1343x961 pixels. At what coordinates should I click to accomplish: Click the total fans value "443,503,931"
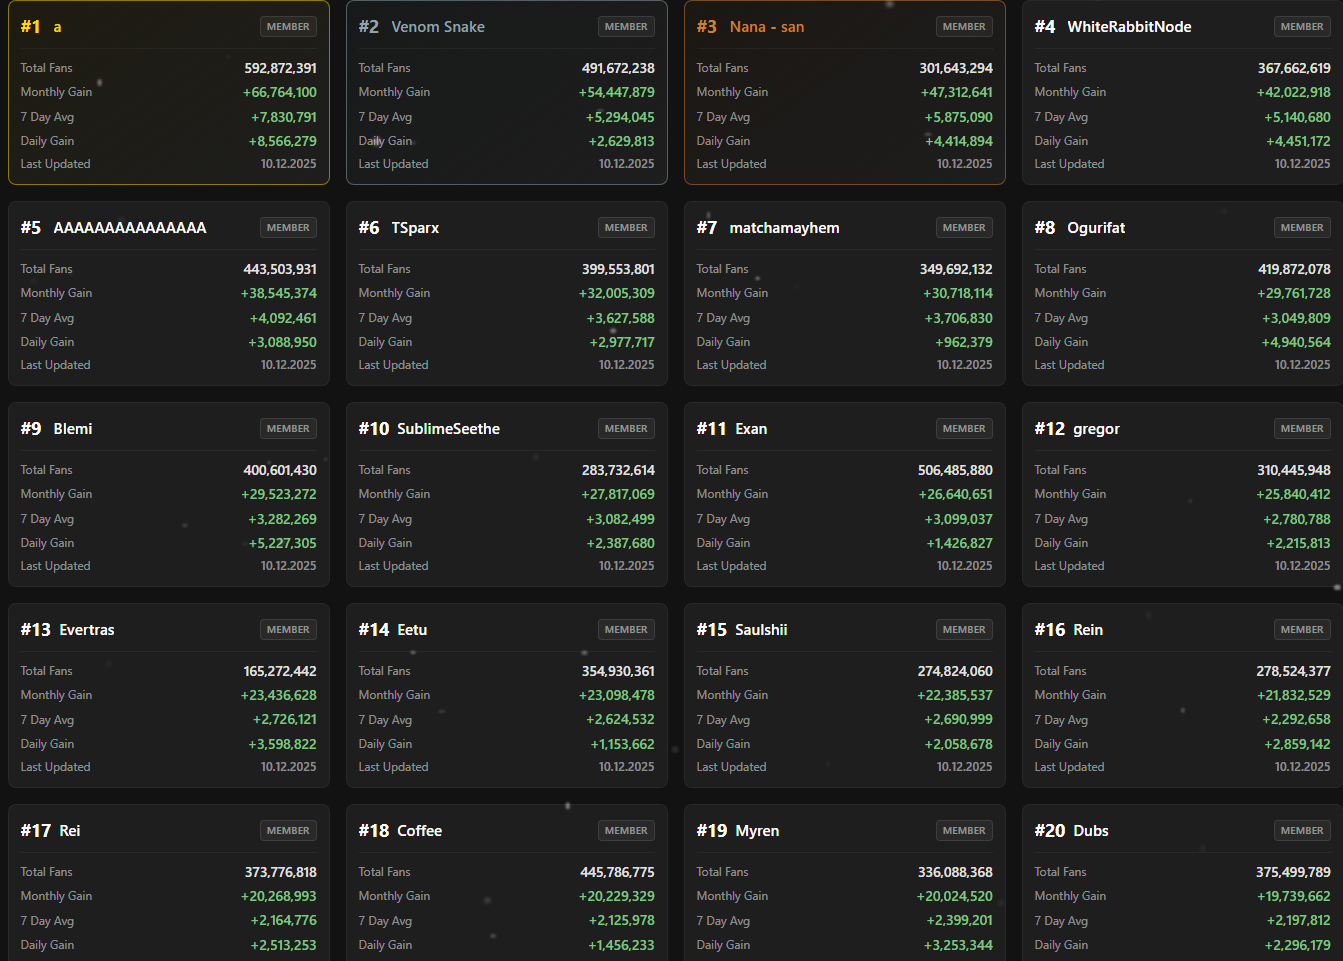[280, 269]
